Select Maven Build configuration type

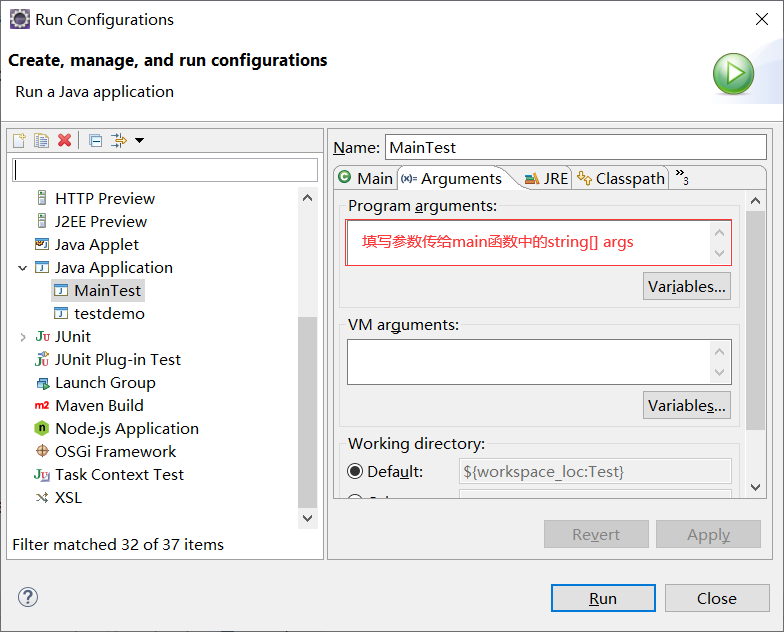(99, 405)
